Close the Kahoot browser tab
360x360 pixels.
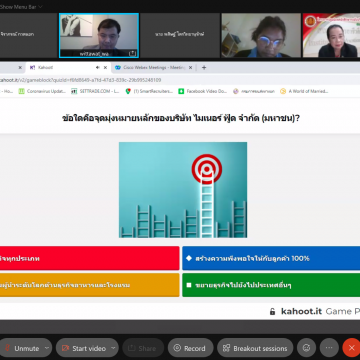[105, 68]
